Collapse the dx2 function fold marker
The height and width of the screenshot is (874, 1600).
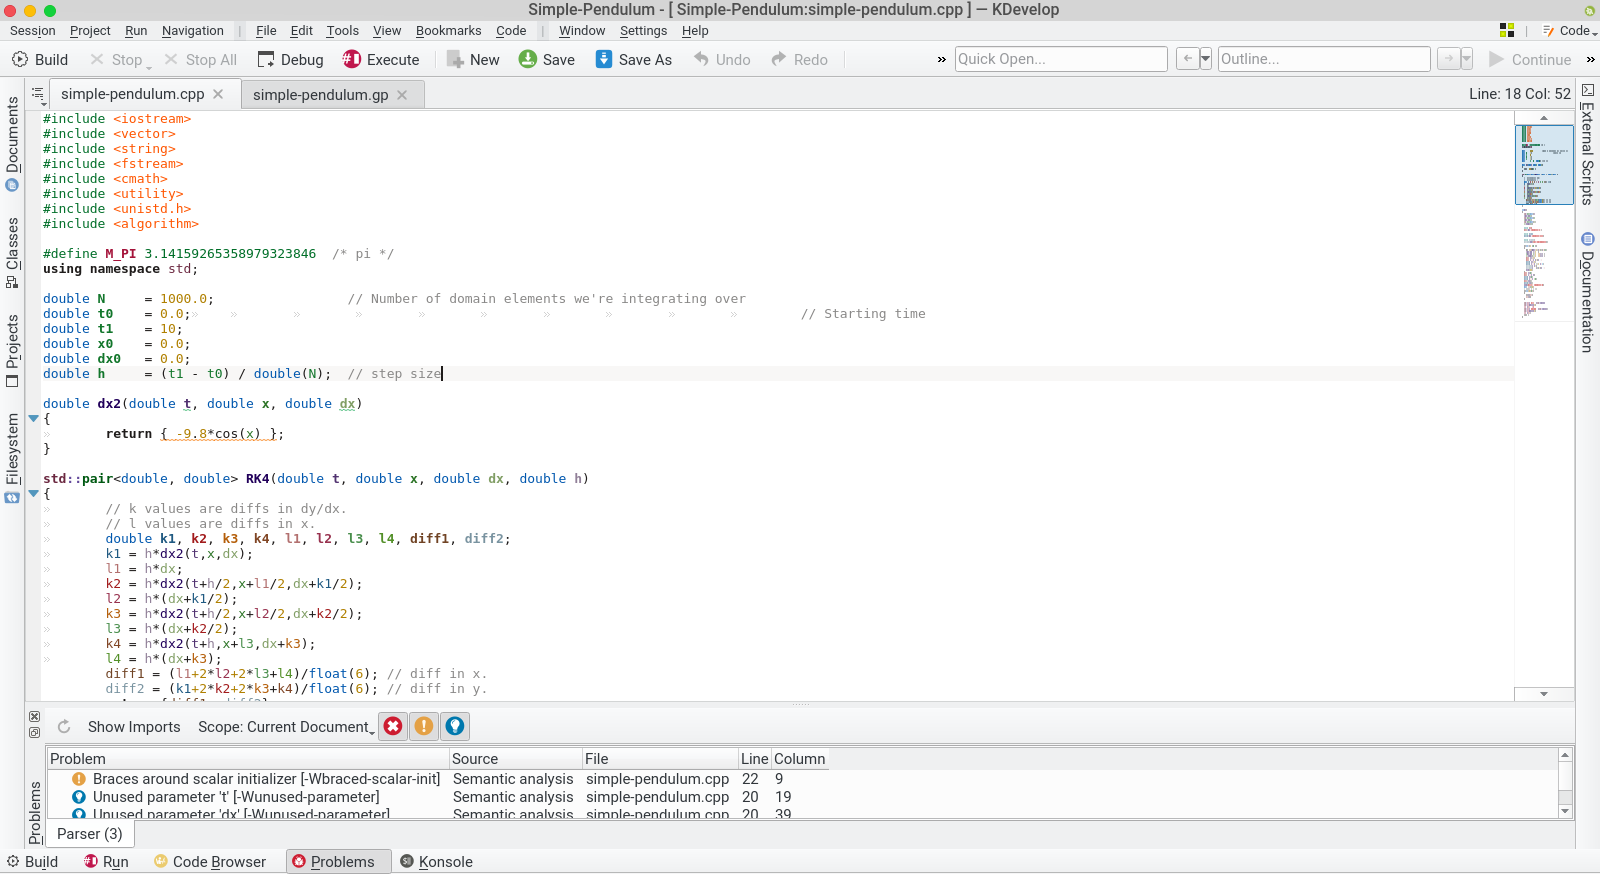pos(33,419)
